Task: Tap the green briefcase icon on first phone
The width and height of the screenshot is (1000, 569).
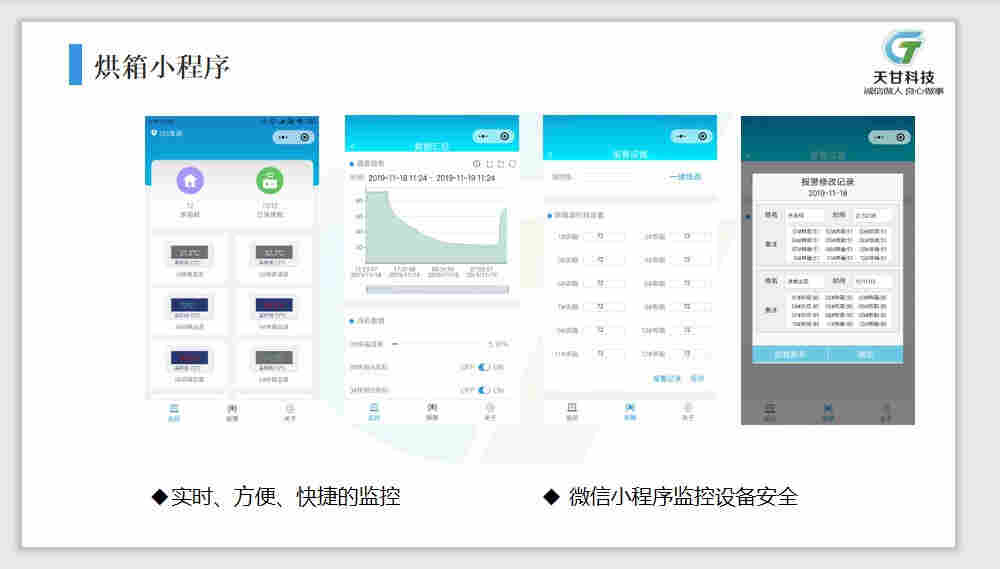Action: (x=269, y=180)
